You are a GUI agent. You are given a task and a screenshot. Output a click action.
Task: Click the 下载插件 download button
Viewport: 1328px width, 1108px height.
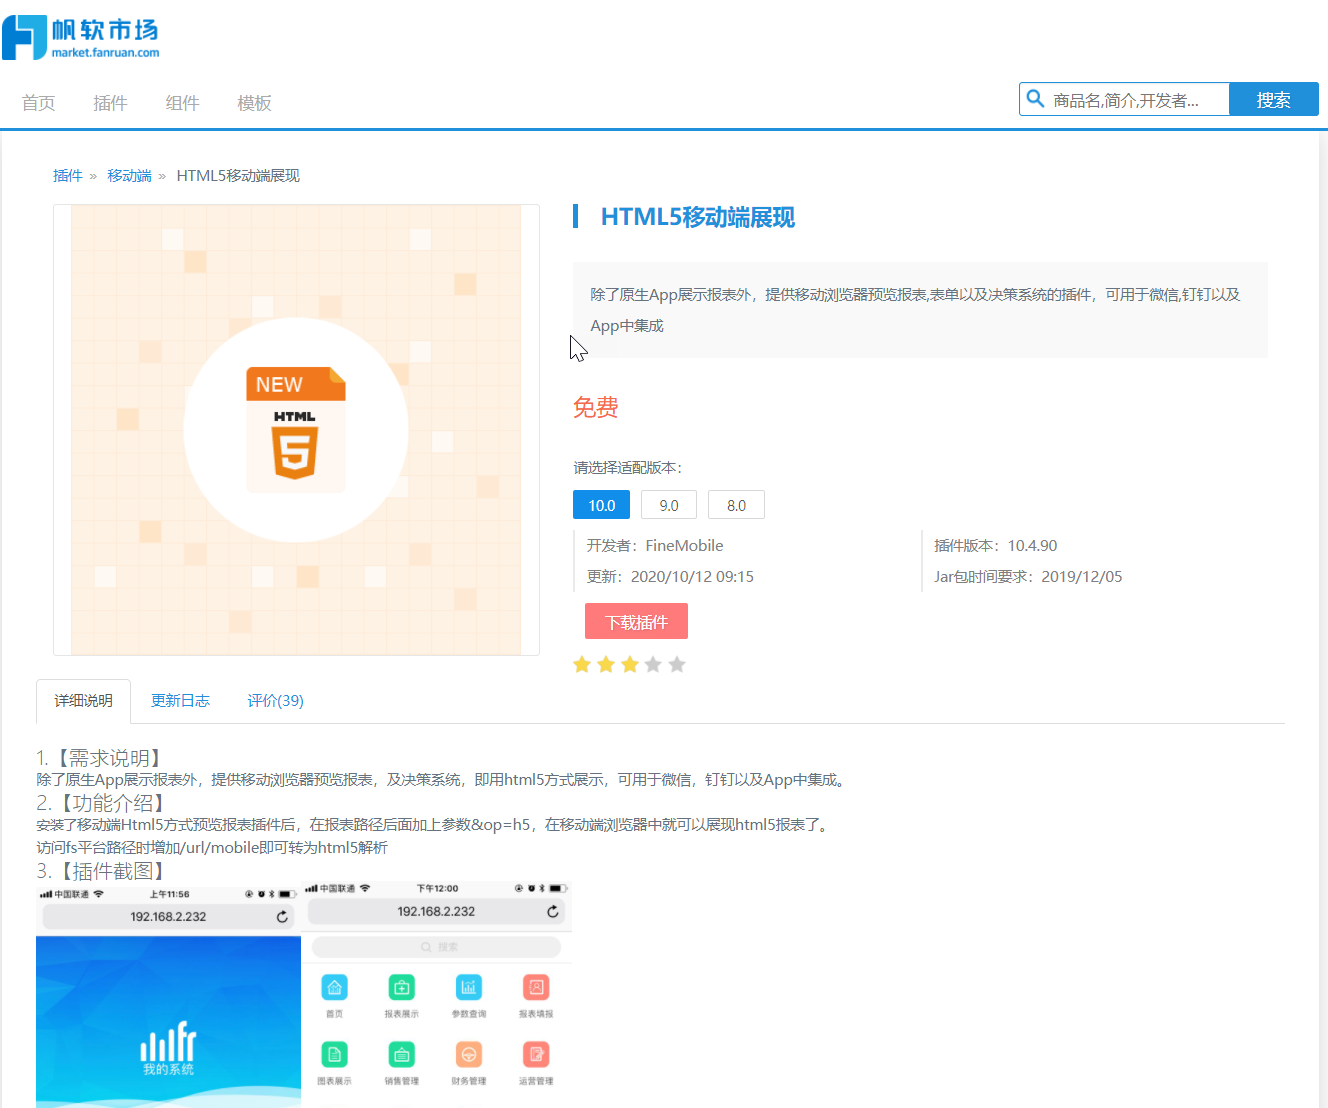[x=636, y=622]
